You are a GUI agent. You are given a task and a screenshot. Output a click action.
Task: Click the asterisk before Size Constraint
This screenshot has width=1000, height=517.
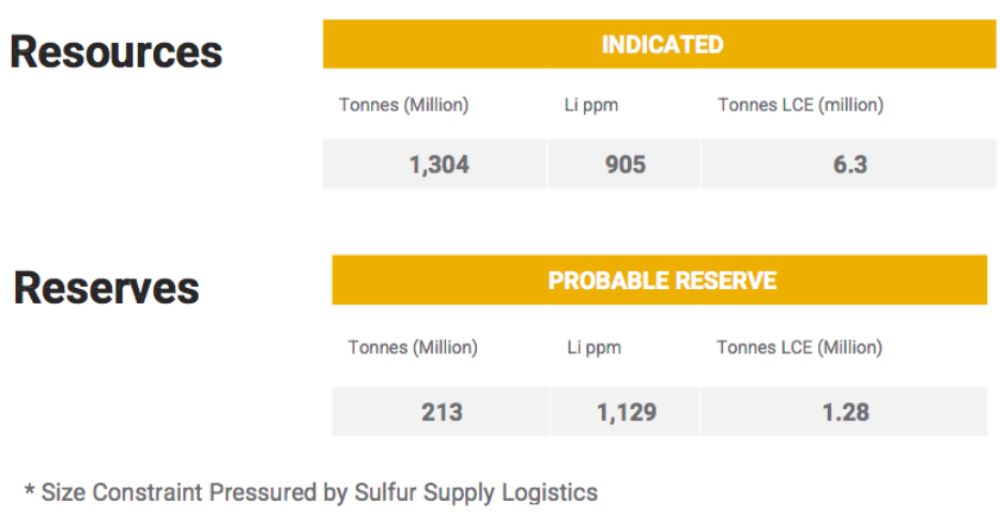(x=29, y=490)
